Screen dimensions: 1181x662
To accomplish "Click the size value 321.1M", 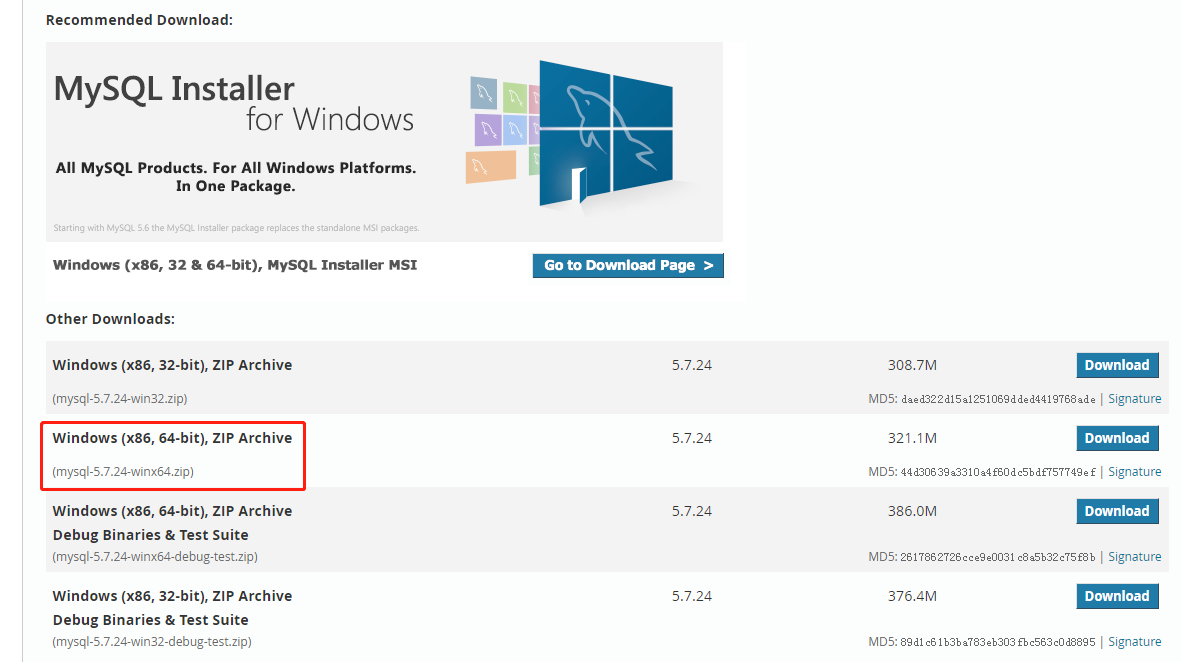I will coord(912,438).
